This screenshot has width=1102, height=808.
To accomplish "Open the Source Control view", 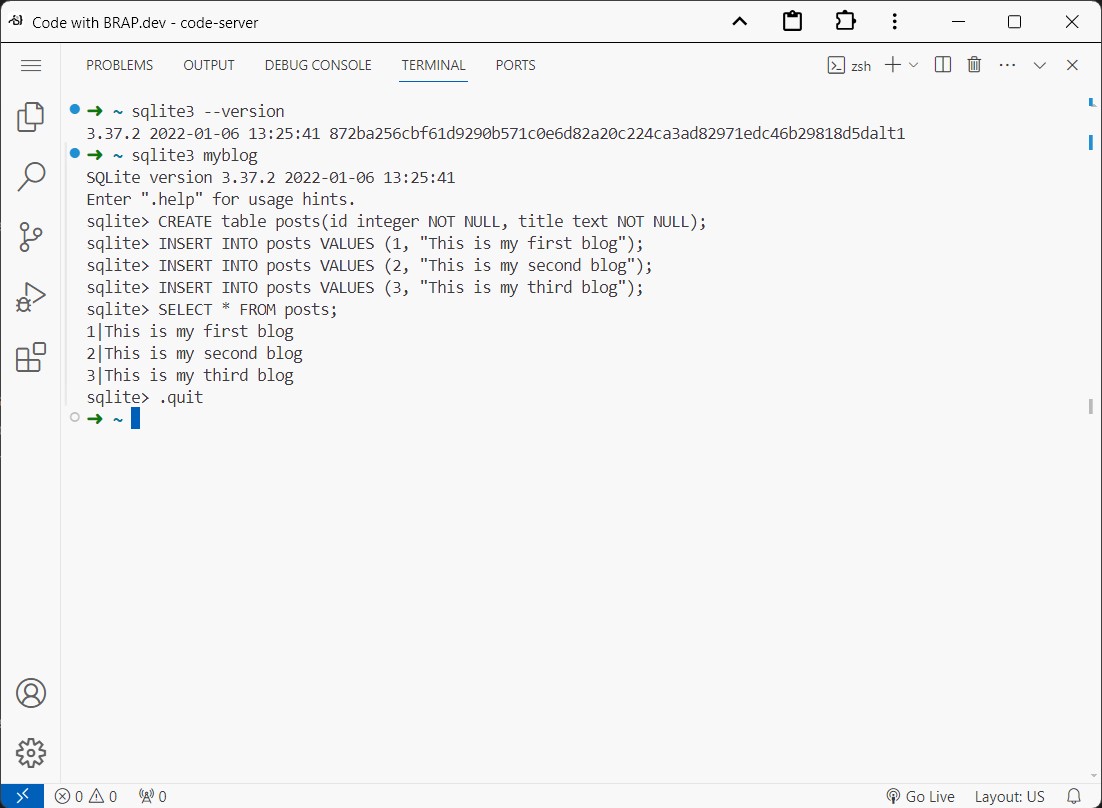I will click(x=30, y=237).
